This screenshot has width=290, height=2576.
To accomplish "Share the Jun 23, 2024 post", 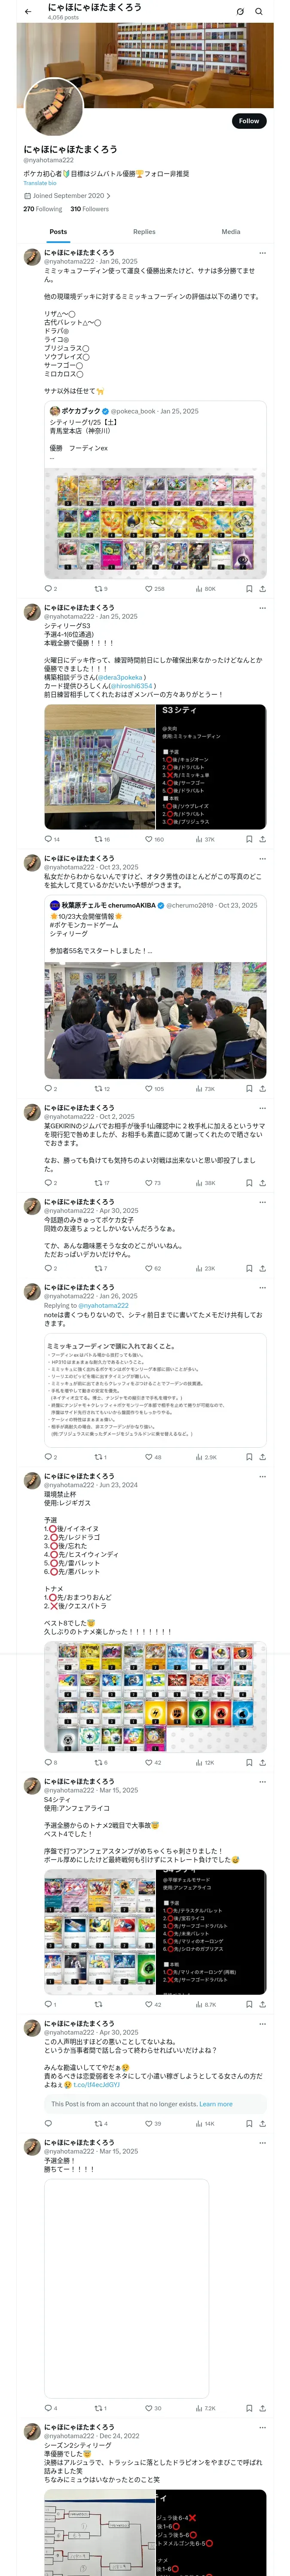I will point(262,1762).
